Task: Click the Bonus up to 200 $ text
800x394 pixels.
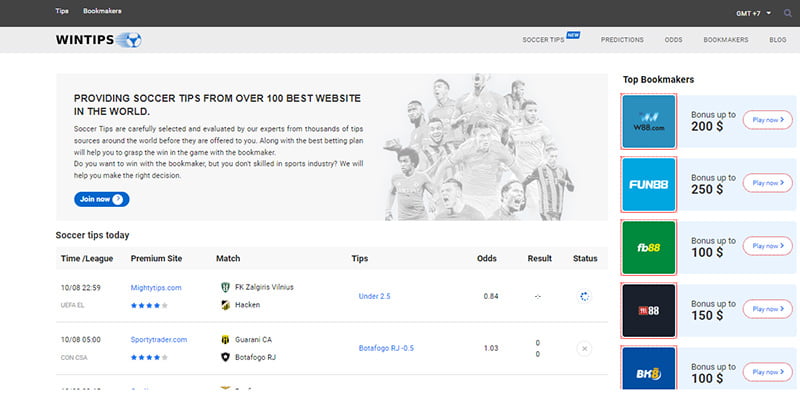Action: tap(713, 120)
